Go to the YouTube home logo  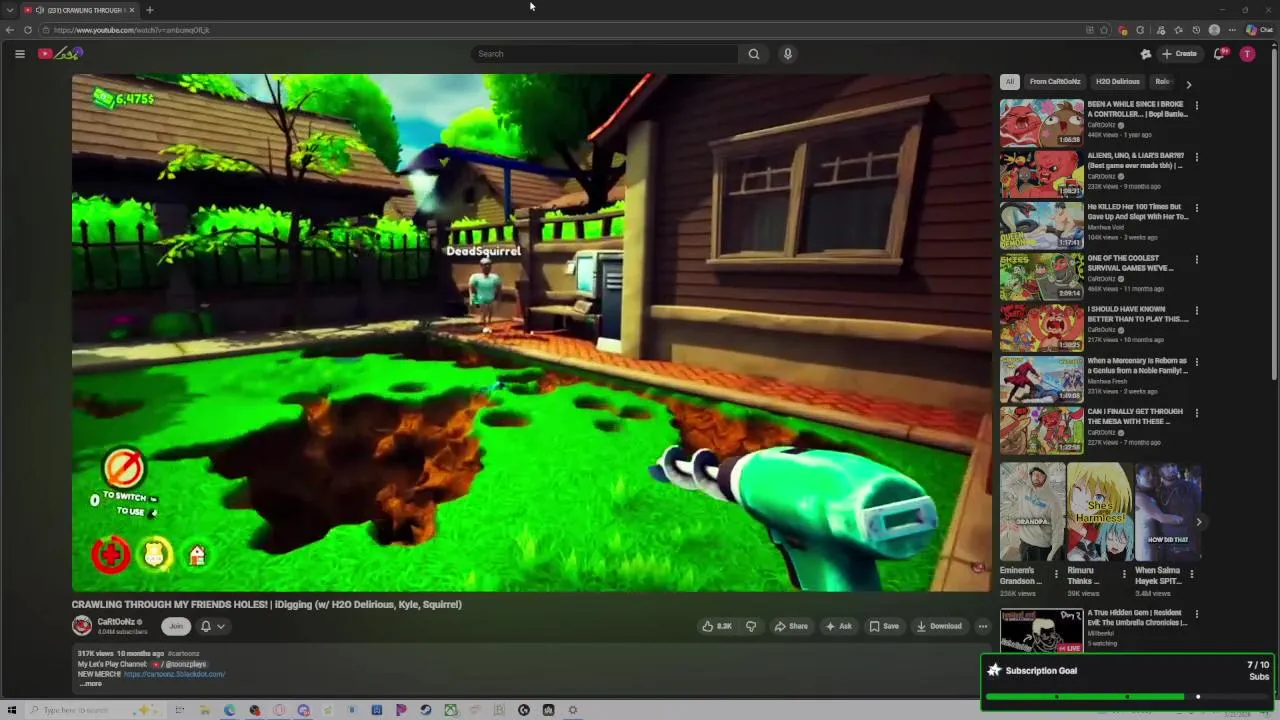click(x=60, y=54)
